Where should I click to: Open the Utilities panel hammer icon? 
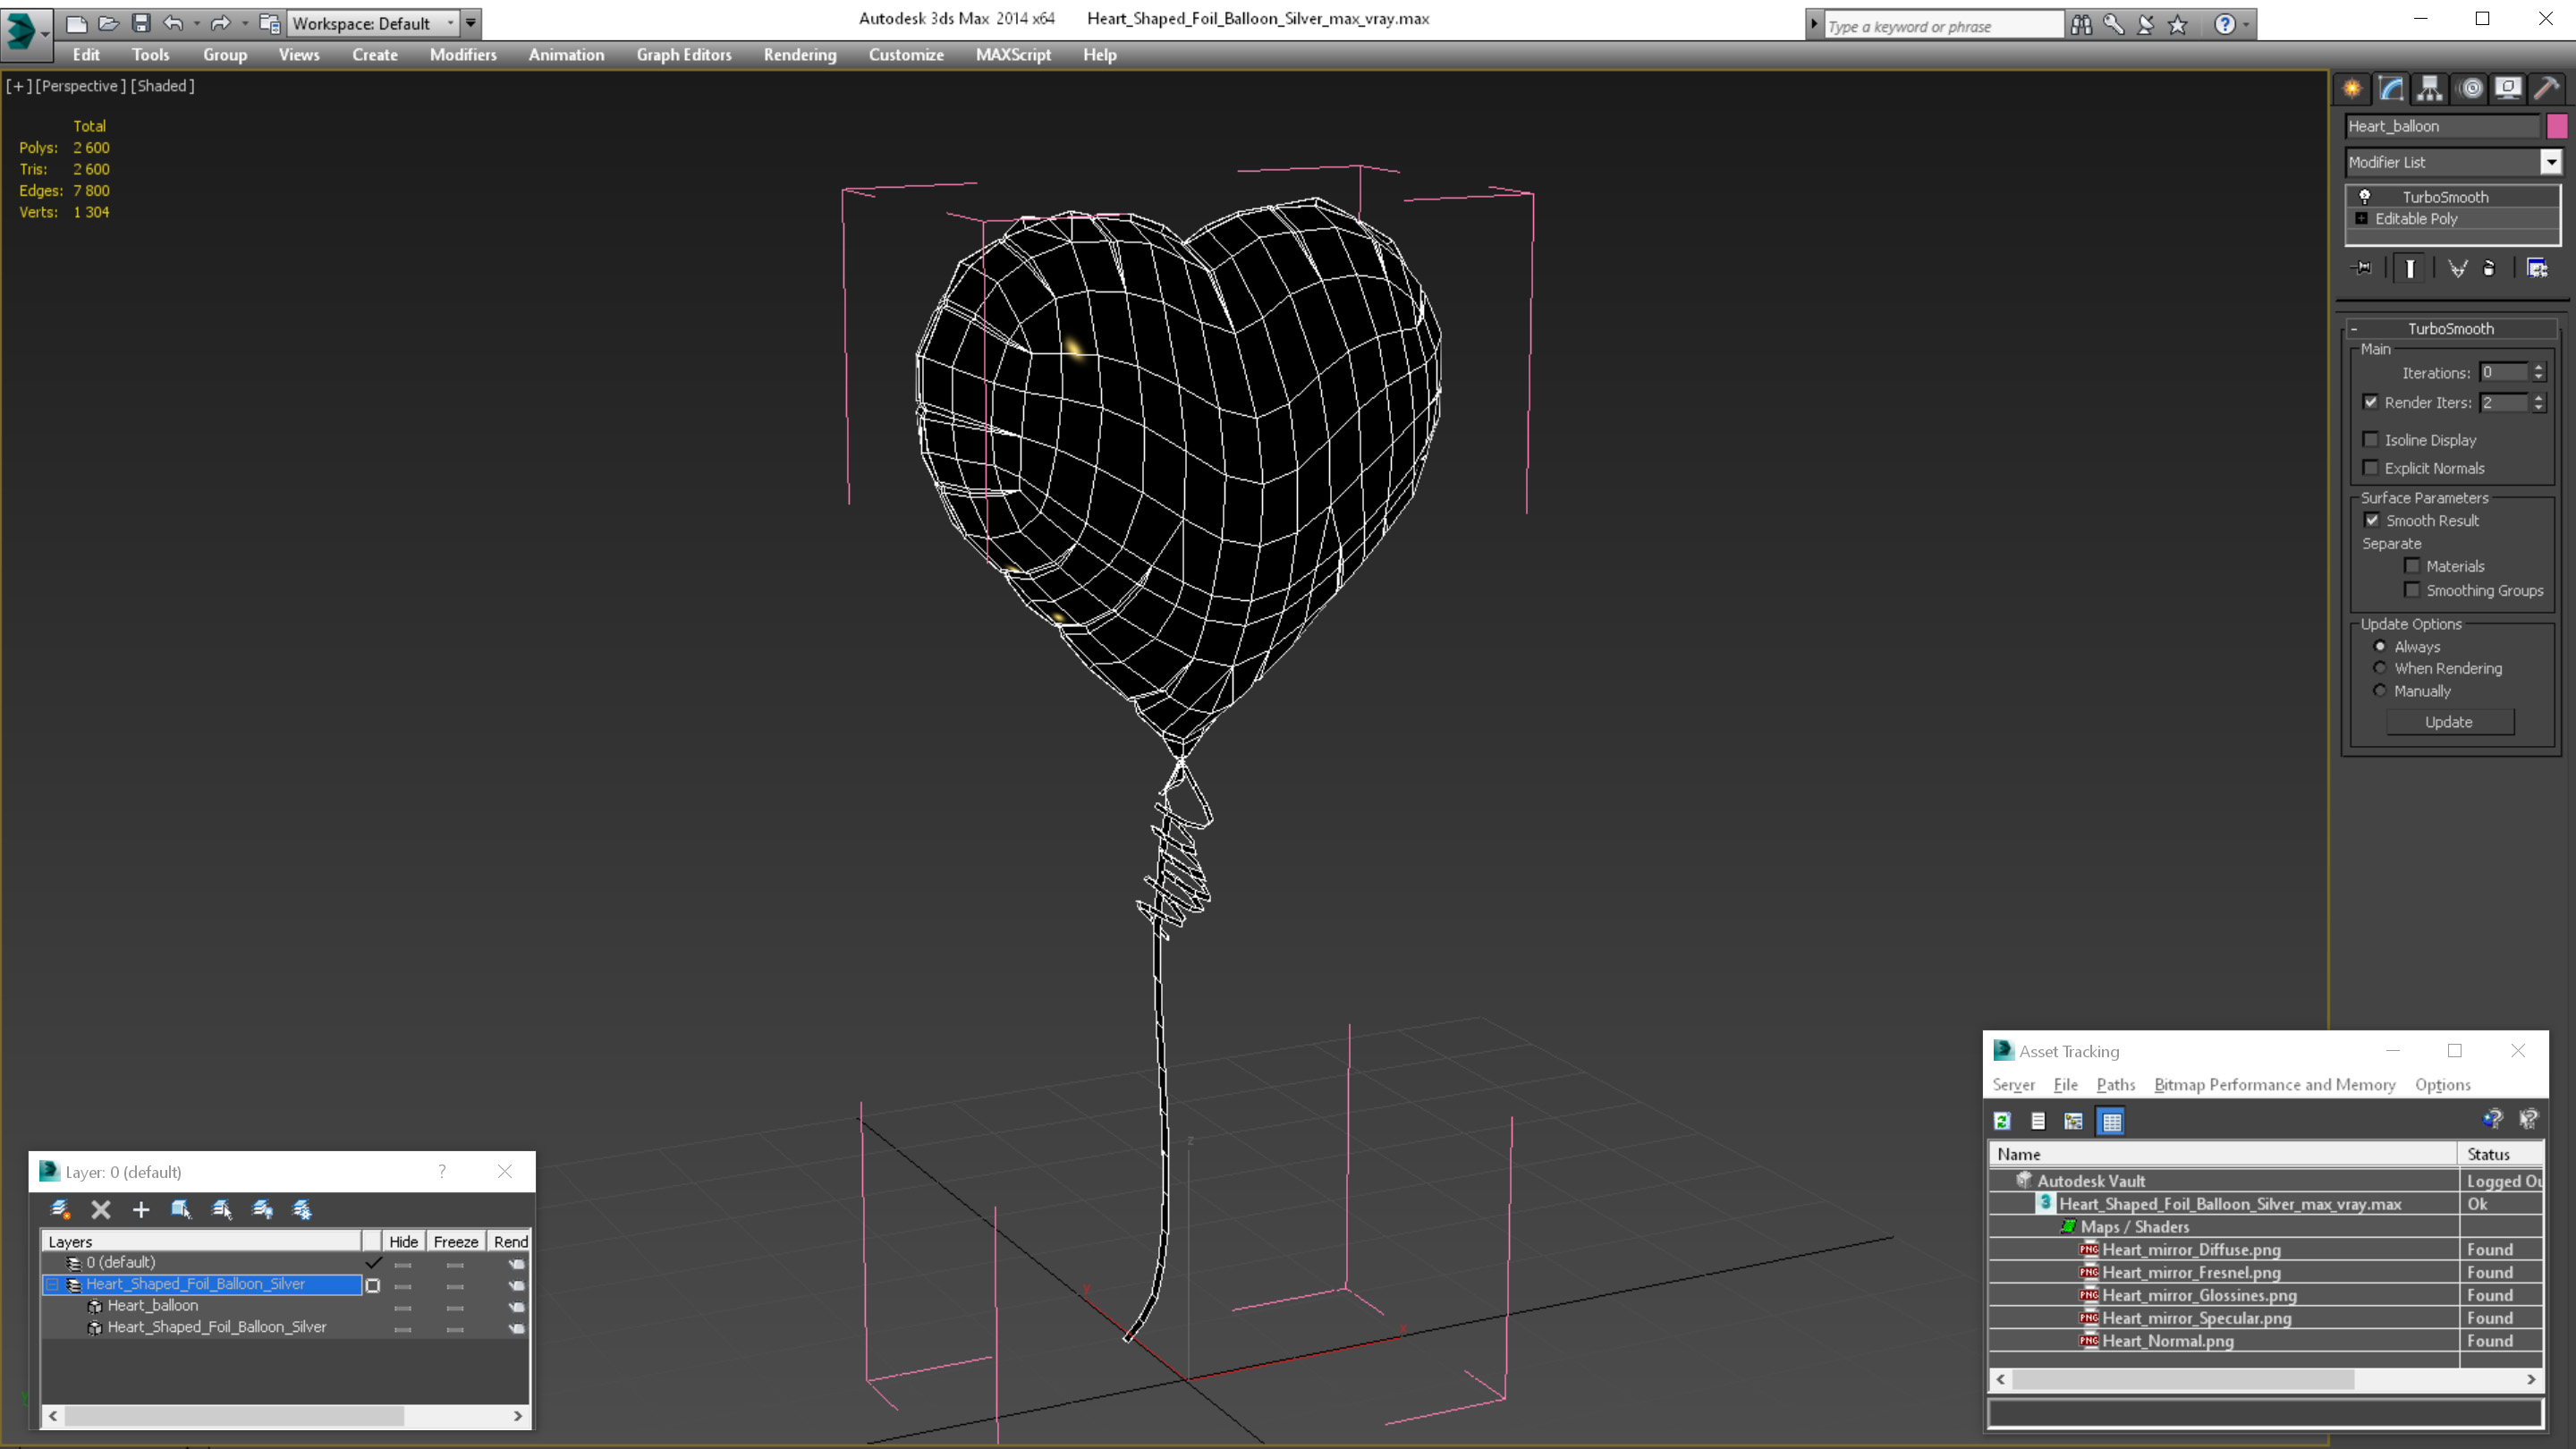coord(2546,89)
